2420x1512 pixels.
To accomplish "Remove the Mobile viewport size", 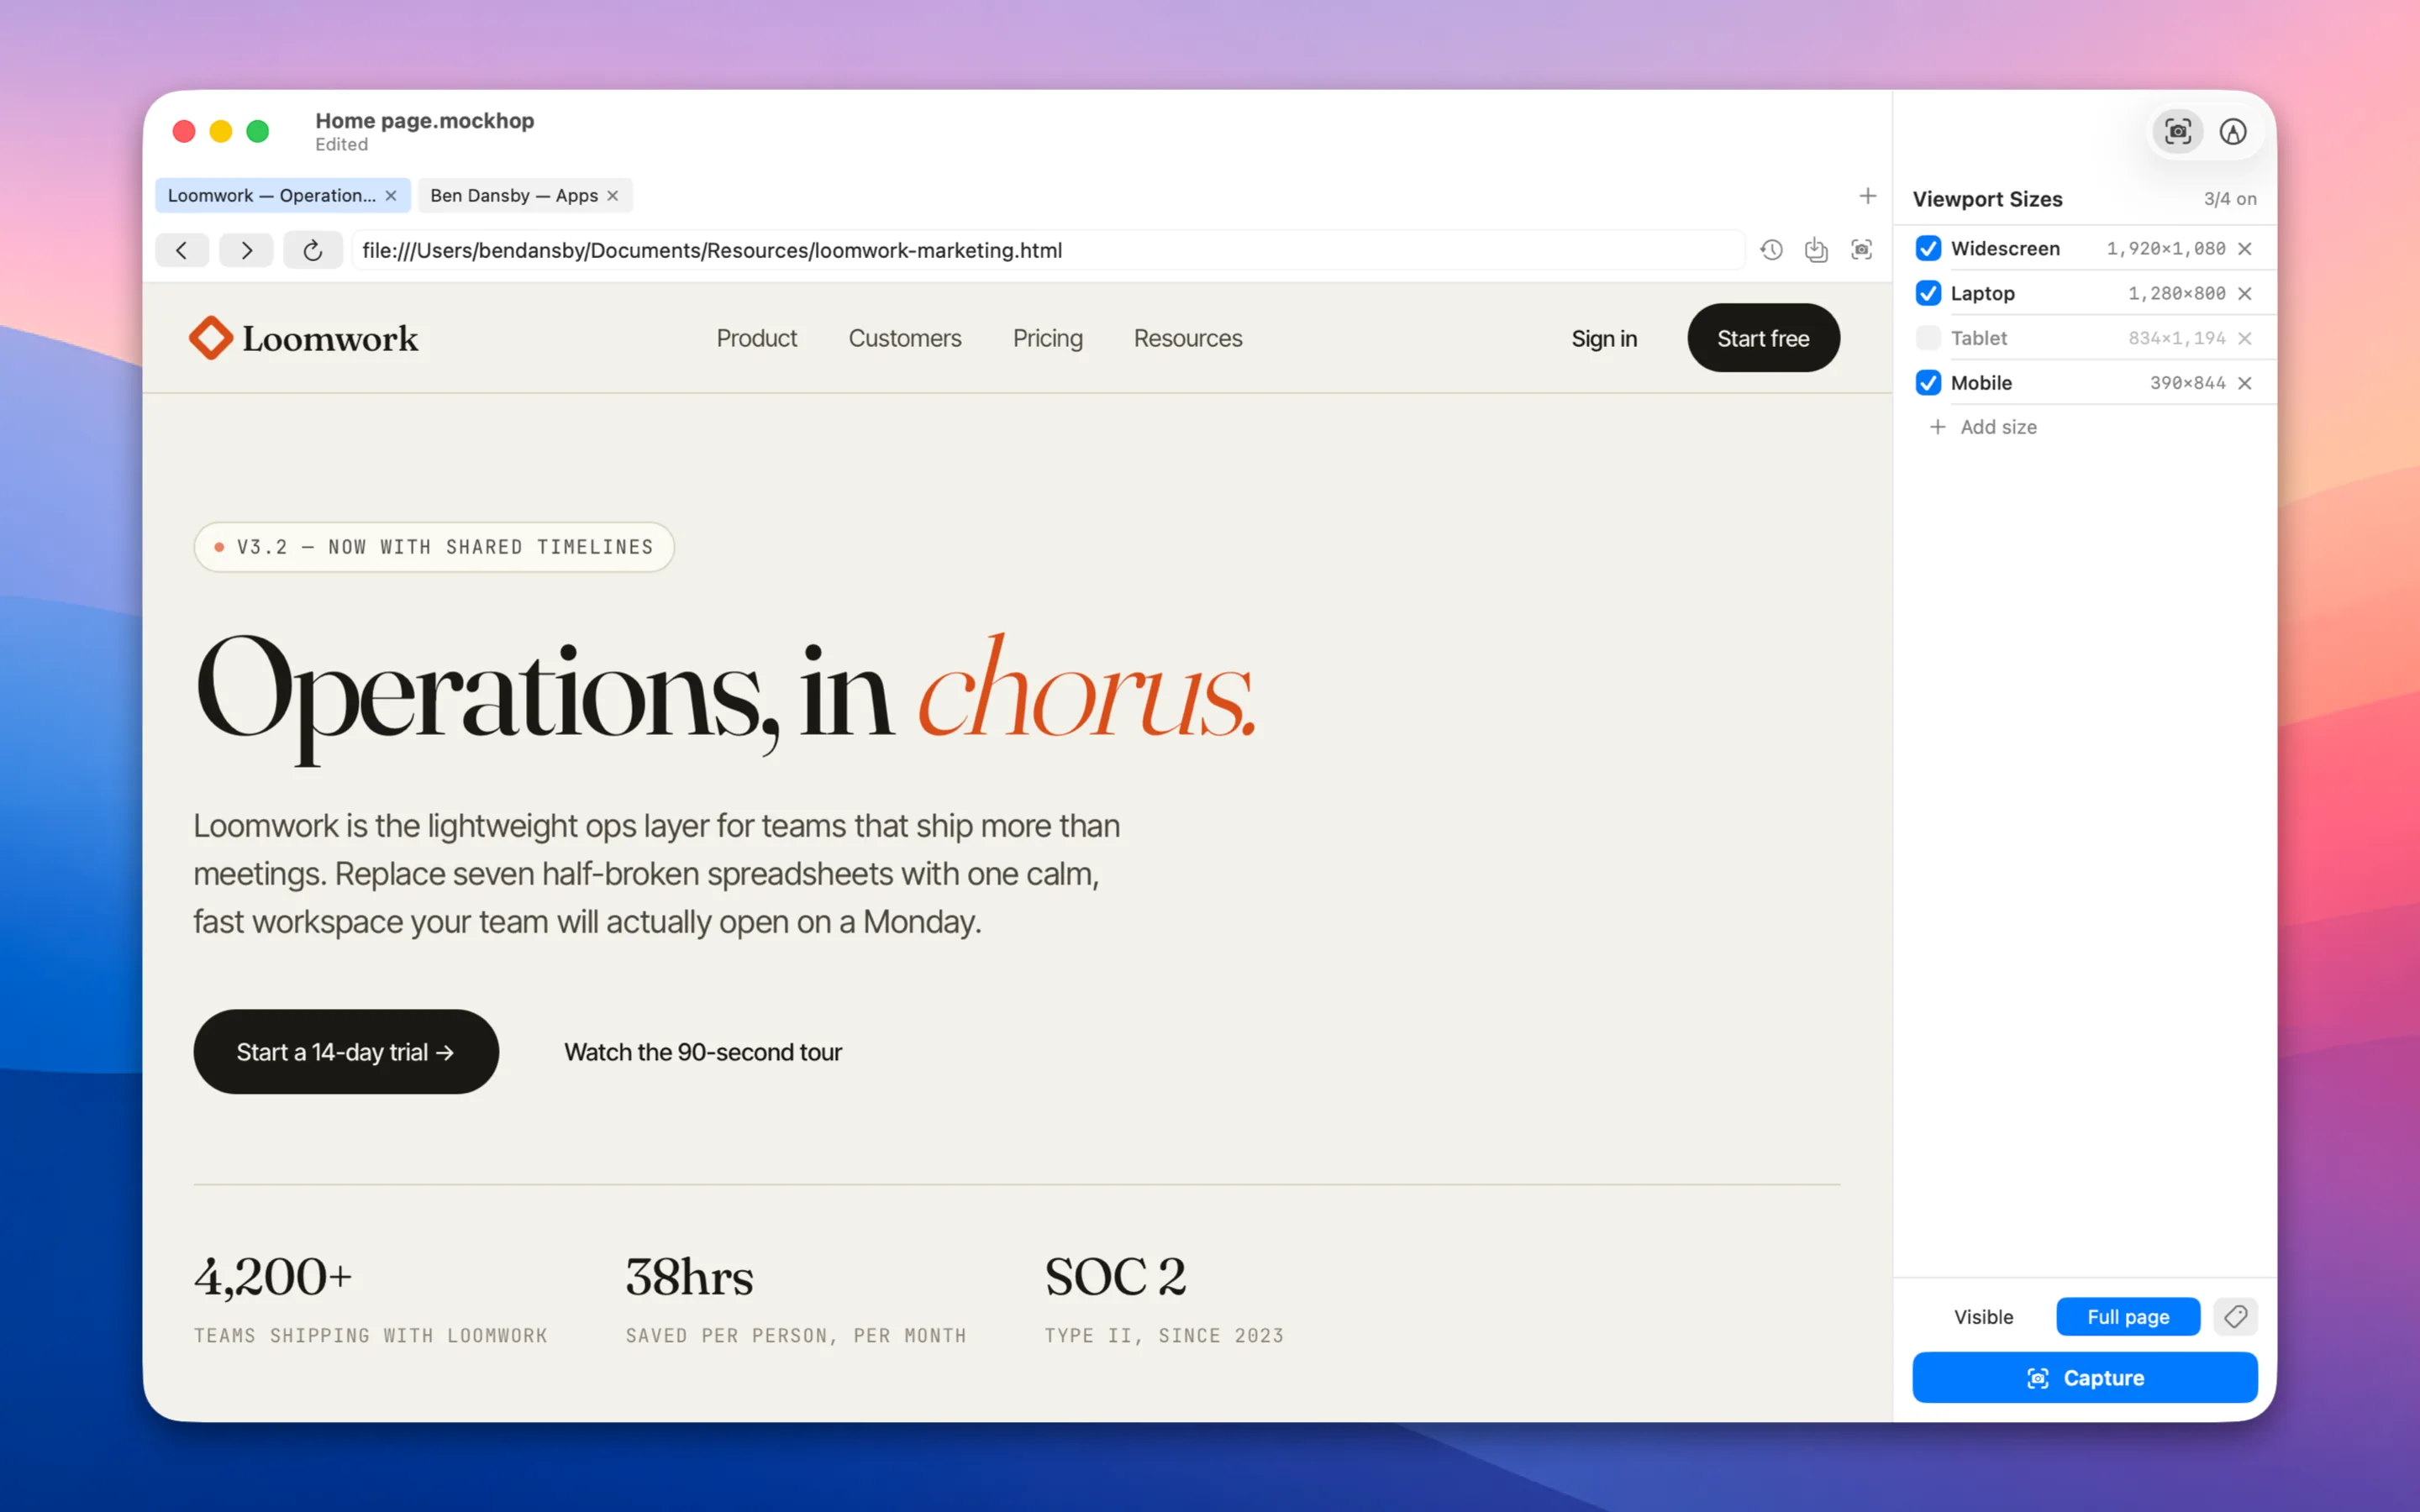I will coord(2245,384).
